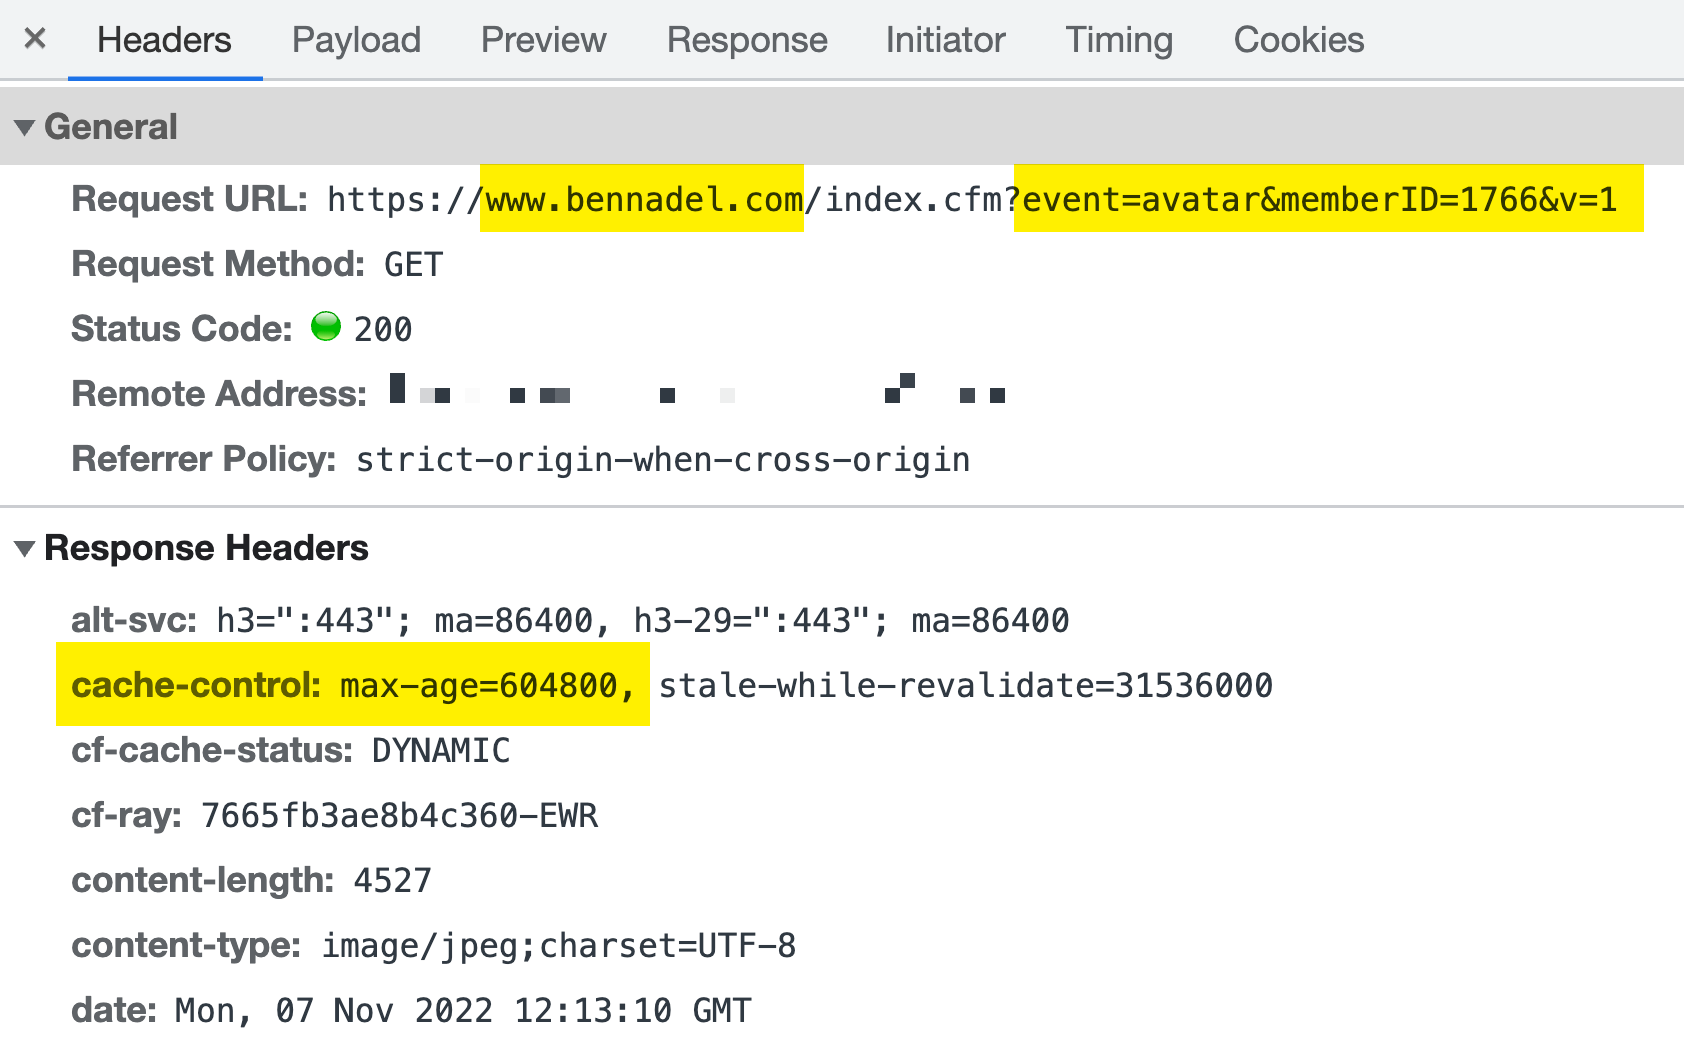Click the Response Headers section heading
Viewport: 1684px width, 1048px height.
206,548
